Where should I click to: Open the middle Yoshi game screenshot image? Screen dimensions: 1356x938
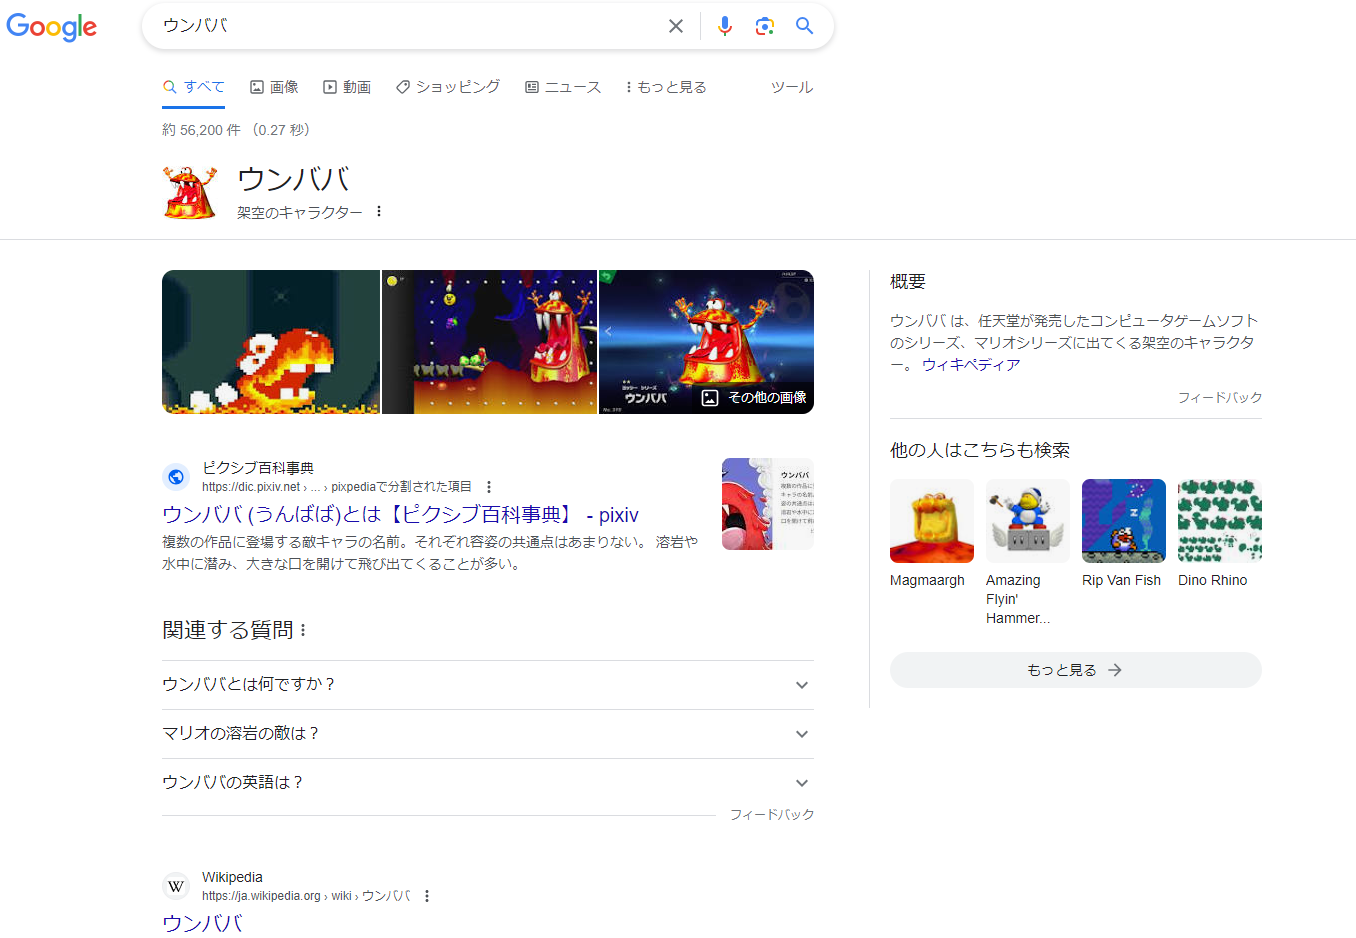click(489, 342)
